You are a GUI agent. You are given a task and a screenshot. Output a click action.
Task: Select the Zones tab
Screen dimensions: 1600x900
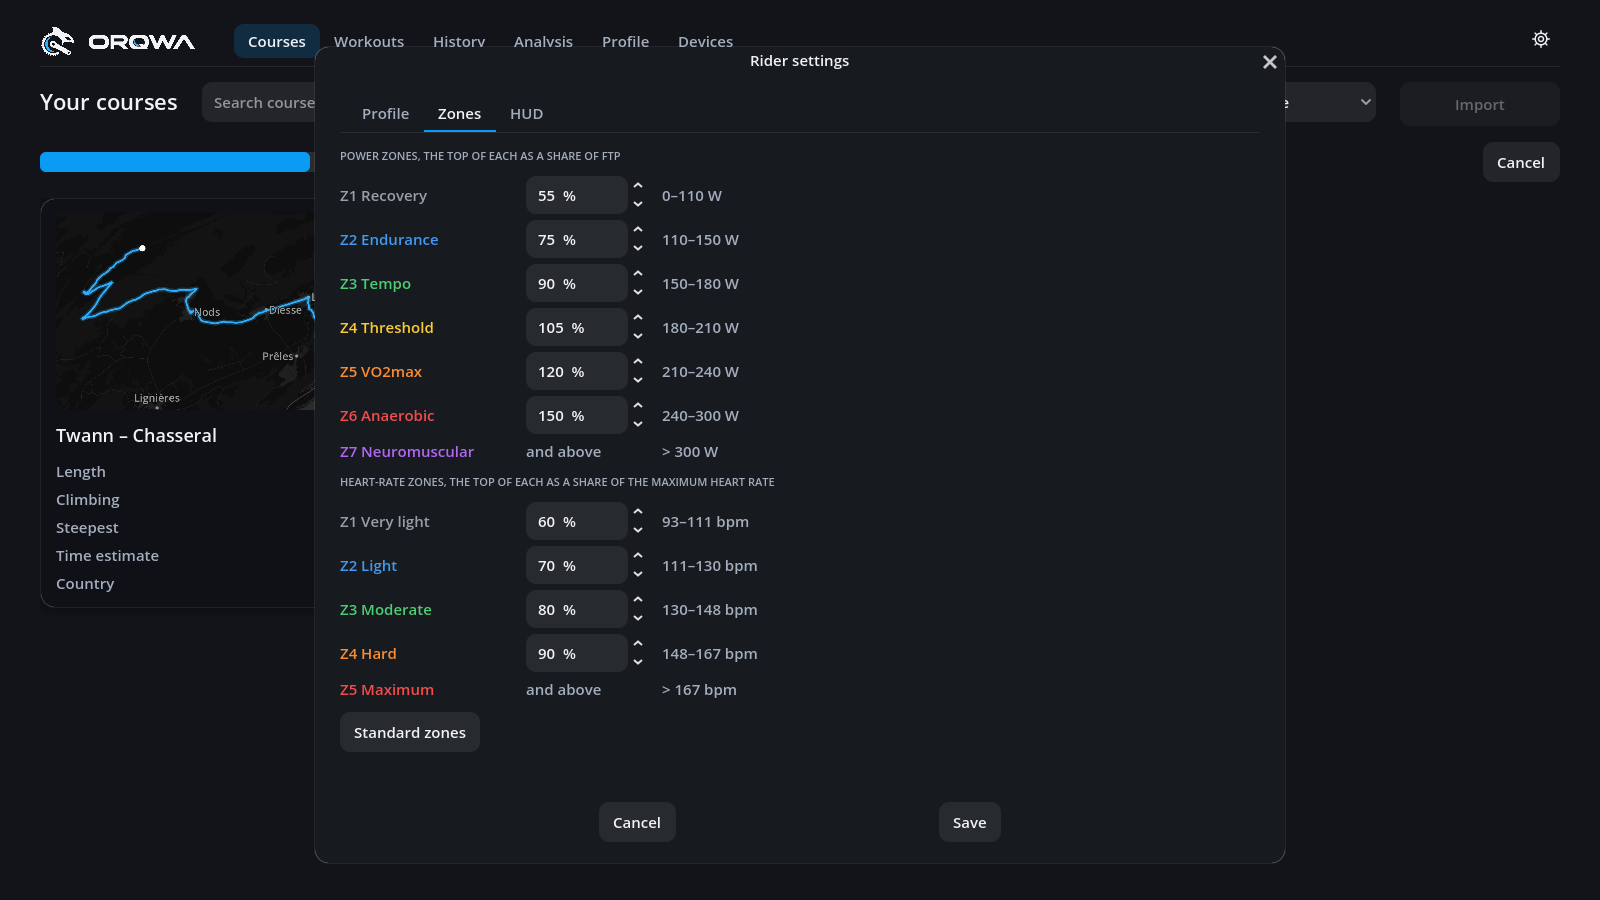459,114
